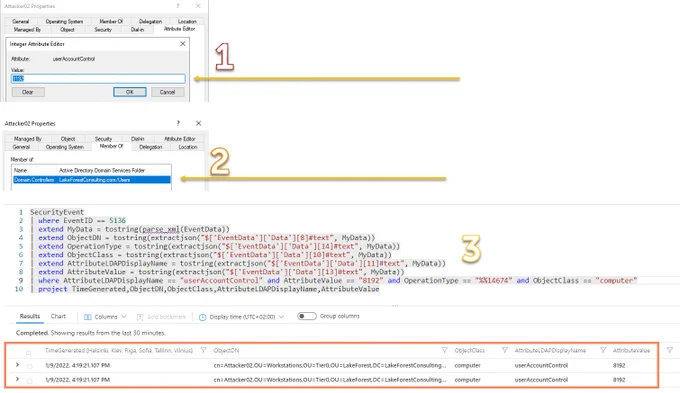Filter the ObjectDN column
The height and width of the screenshot is (393, 680).
click(x=444, y=350)
